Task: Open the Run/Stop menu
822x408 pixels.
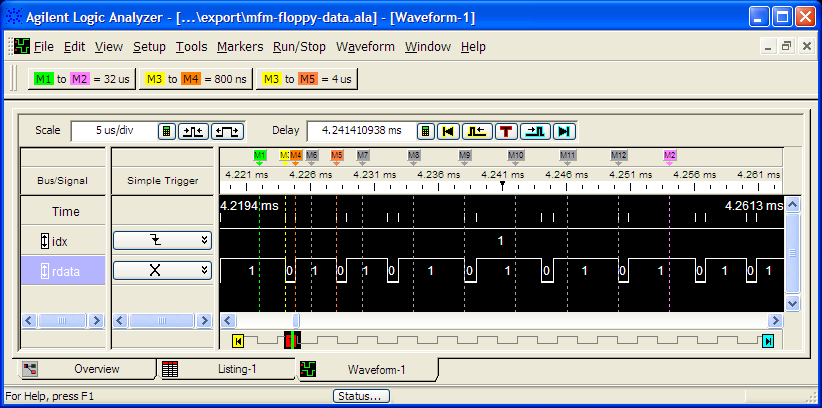Action: tap(299, 47)
